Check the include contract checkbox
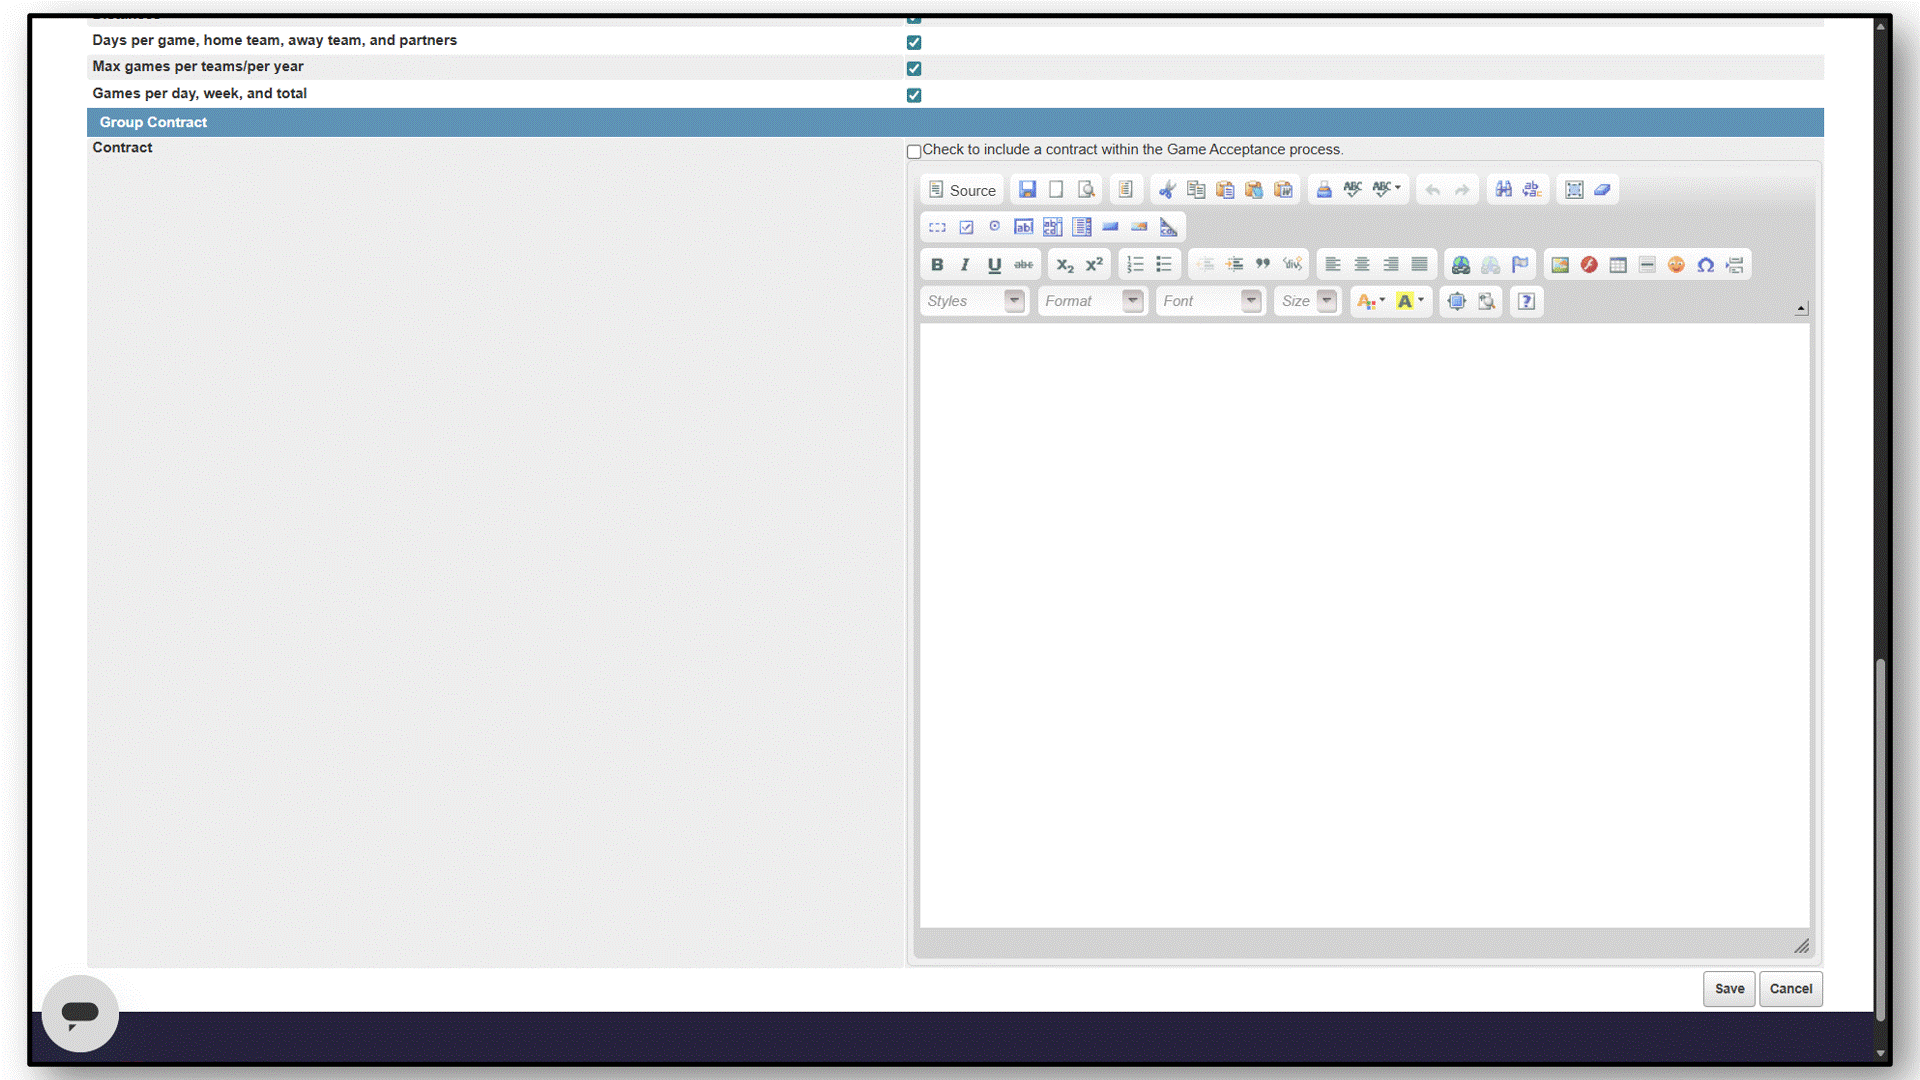The width and height of the screenshot is (1920, 1080). pyautogui.click(x=914, y=152)
